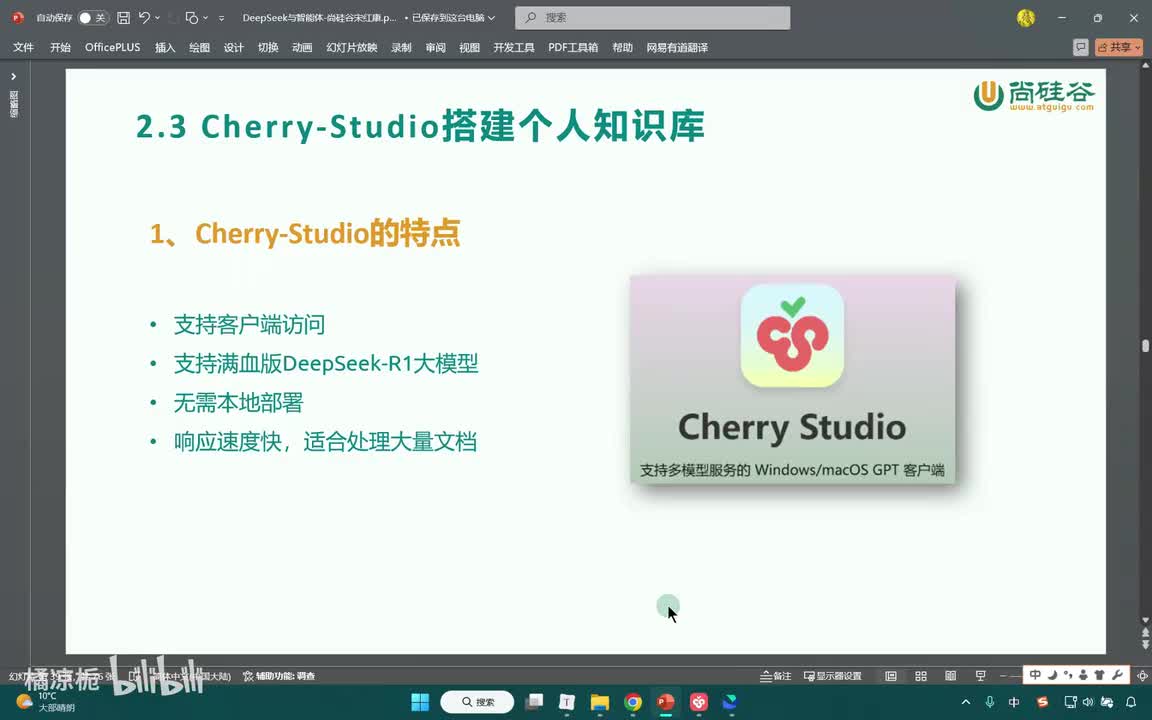Click bullet text 支持客户端访问
This screenshot has height=720, width=1152.
249,325
